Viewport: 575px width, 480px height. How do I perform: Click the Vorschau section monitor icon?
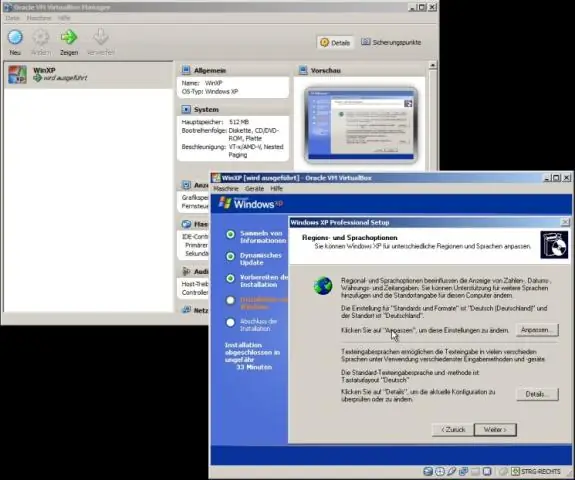303,70
